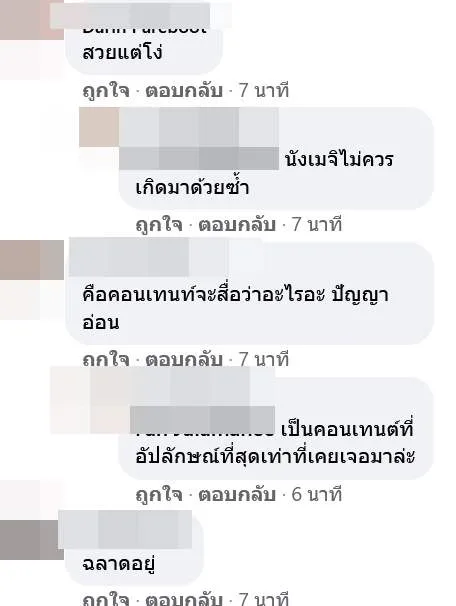Click ตอบกลับ under "เป็นคอนเทนต์ที่อัปลักษณ์" reply
This screenshot has height=606, width=456.
237,494
